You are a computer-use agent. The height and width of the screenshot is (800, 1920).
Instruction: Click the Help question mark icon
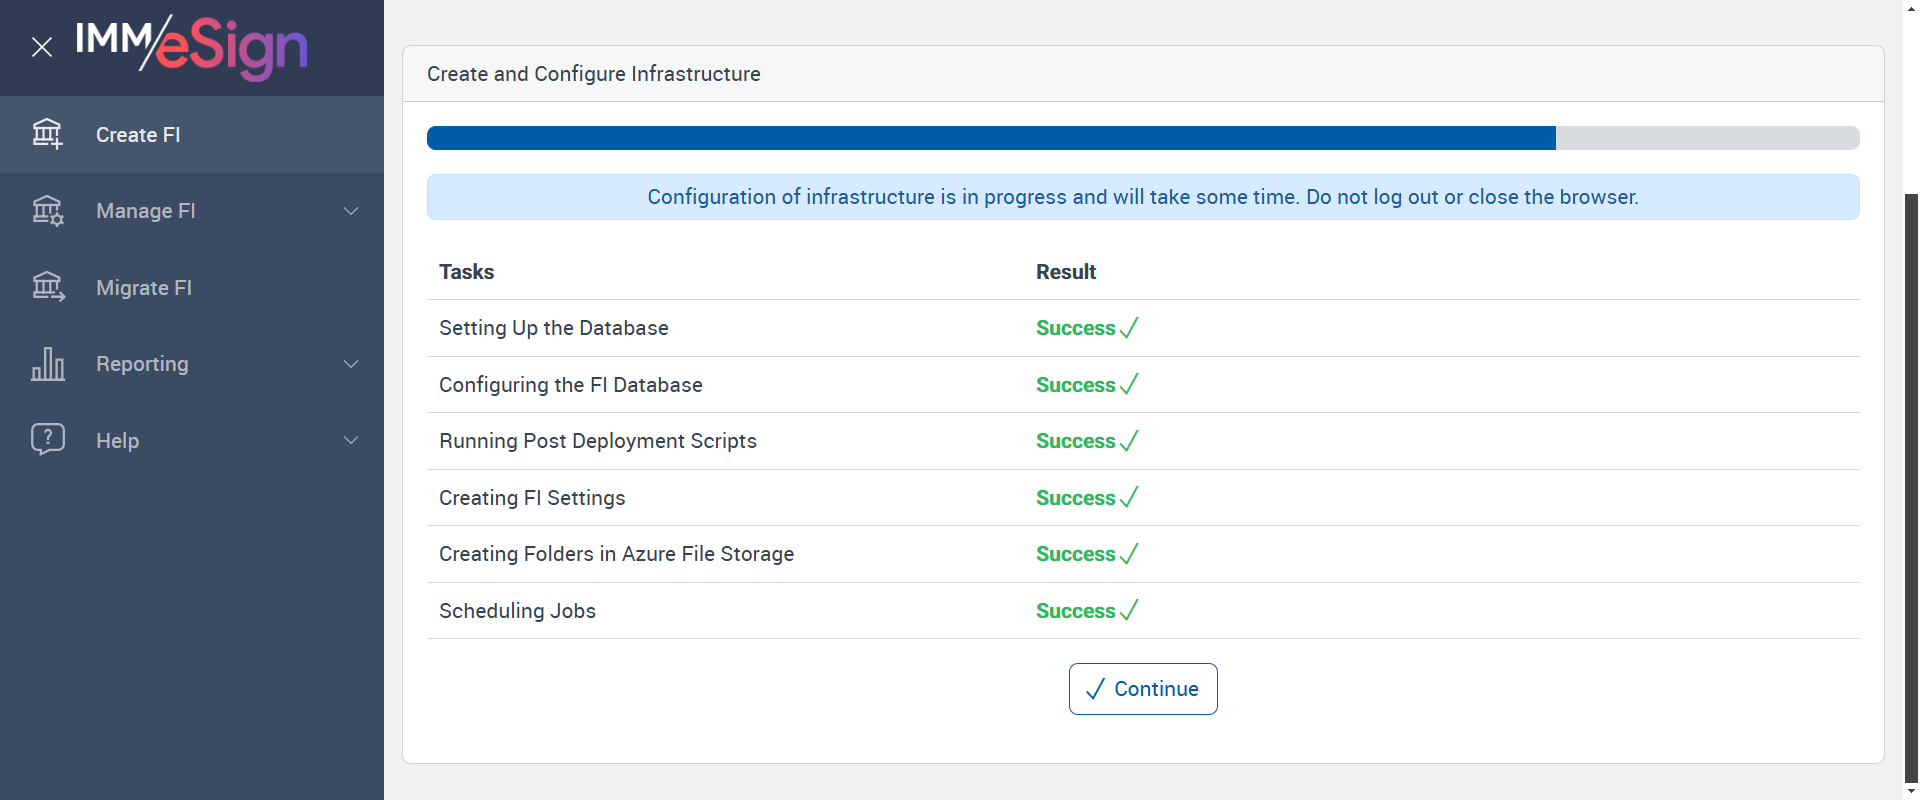point(47,439)
